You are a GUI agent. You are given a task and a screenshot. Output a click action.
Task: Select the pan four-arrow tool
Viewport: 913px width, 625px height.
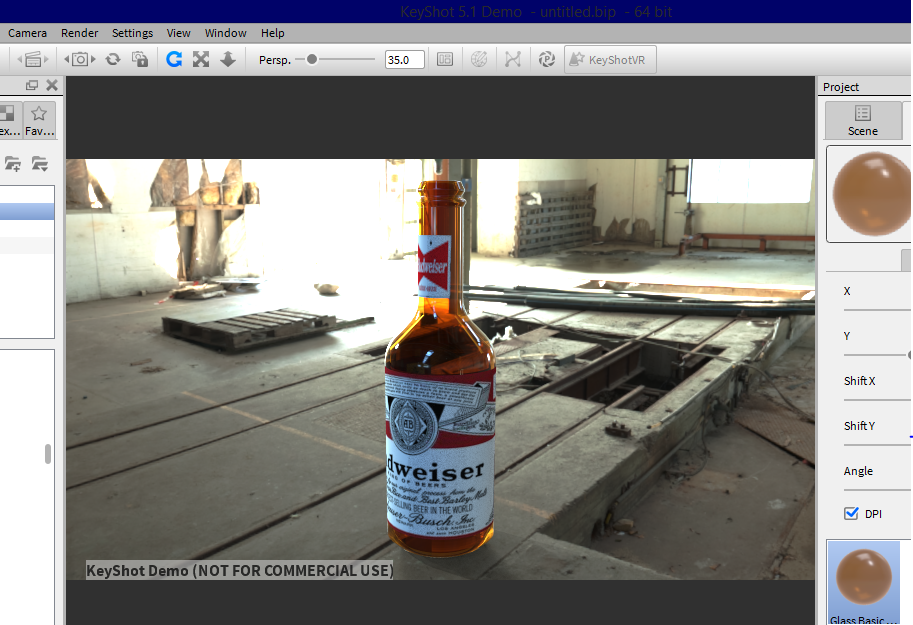coord(201,59)
